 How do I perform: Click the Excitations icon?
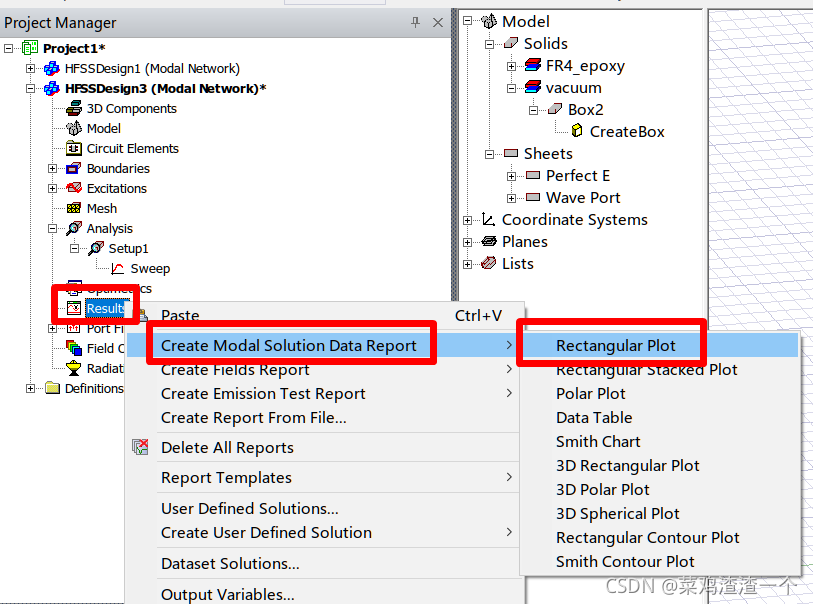74,189
